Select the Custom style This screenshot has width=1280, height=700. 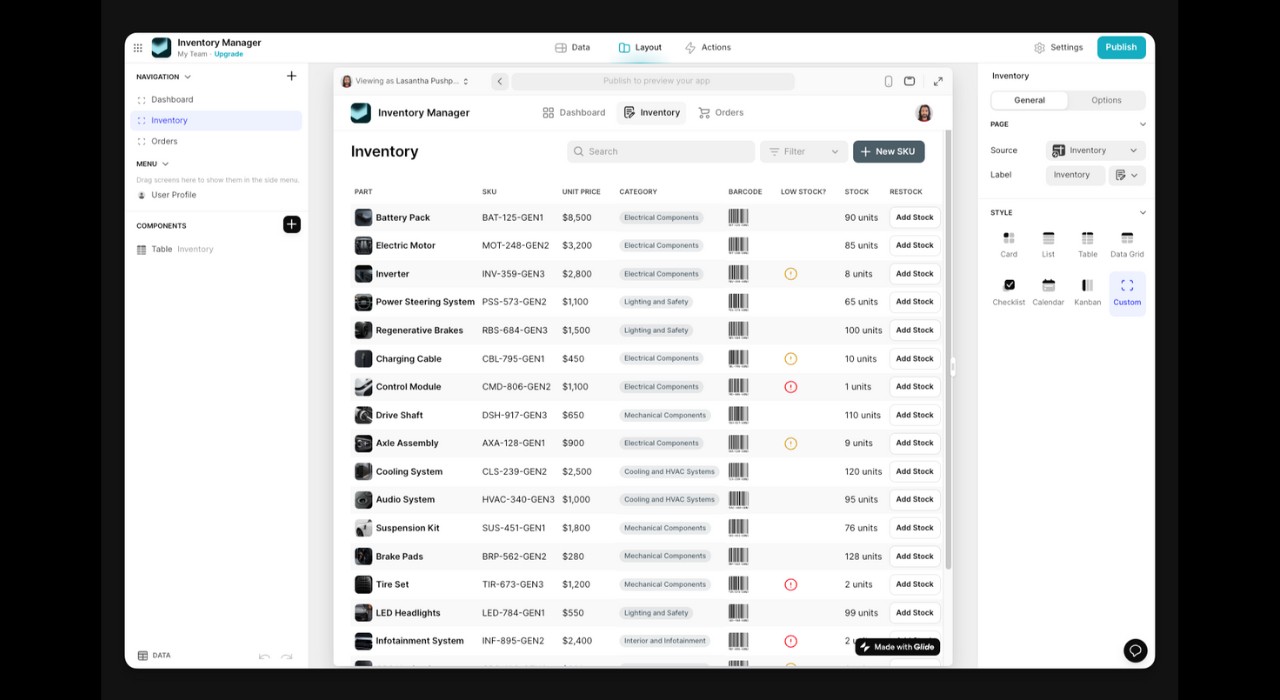click(x=1127, y=293)
